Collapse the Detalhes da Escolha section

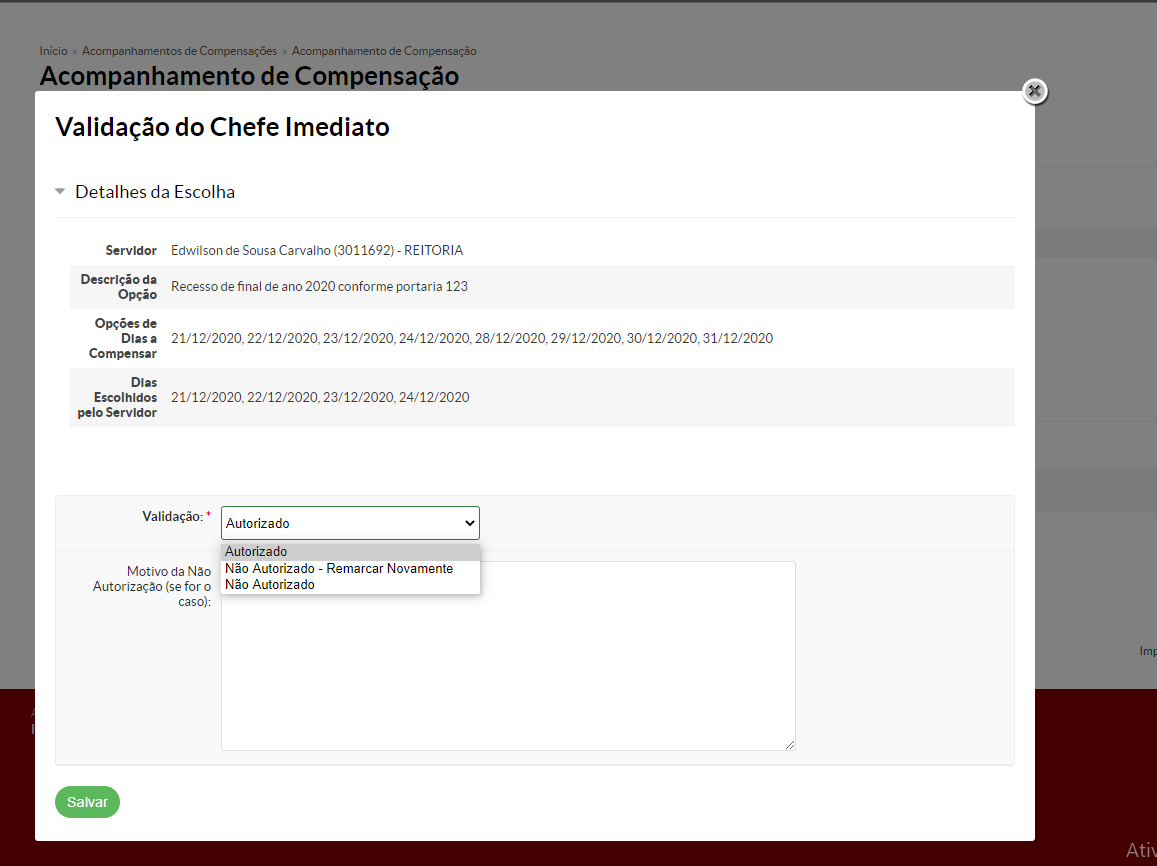[x=60, y=192]
